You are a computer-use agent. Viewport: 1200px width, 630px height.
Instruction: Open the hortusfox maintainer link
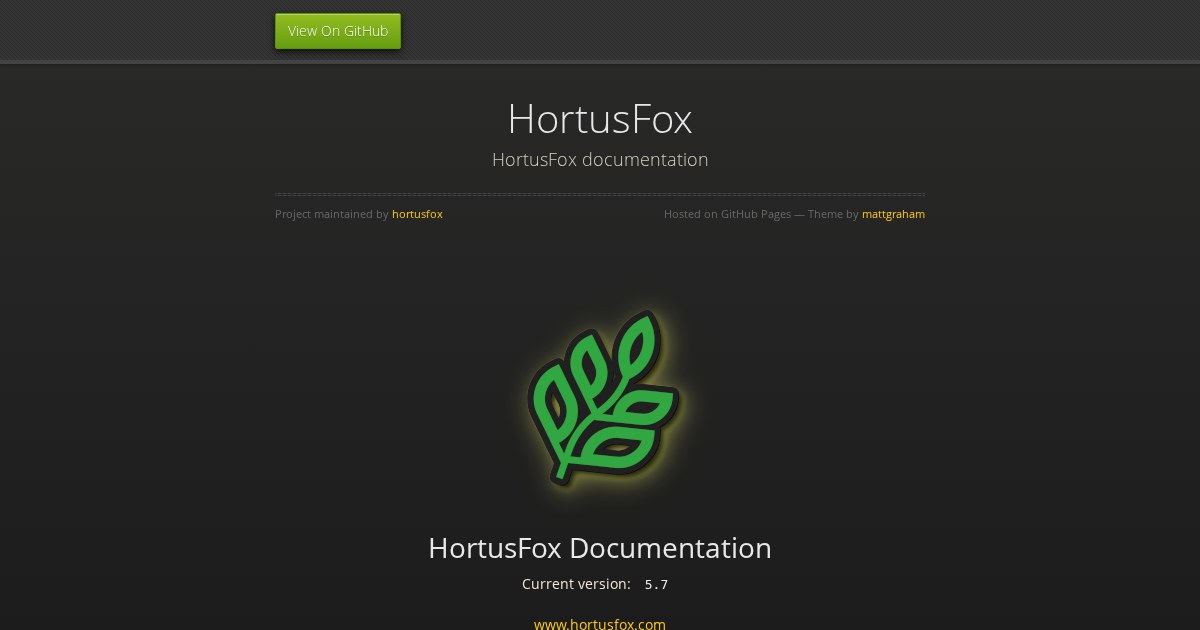[417, 214]
